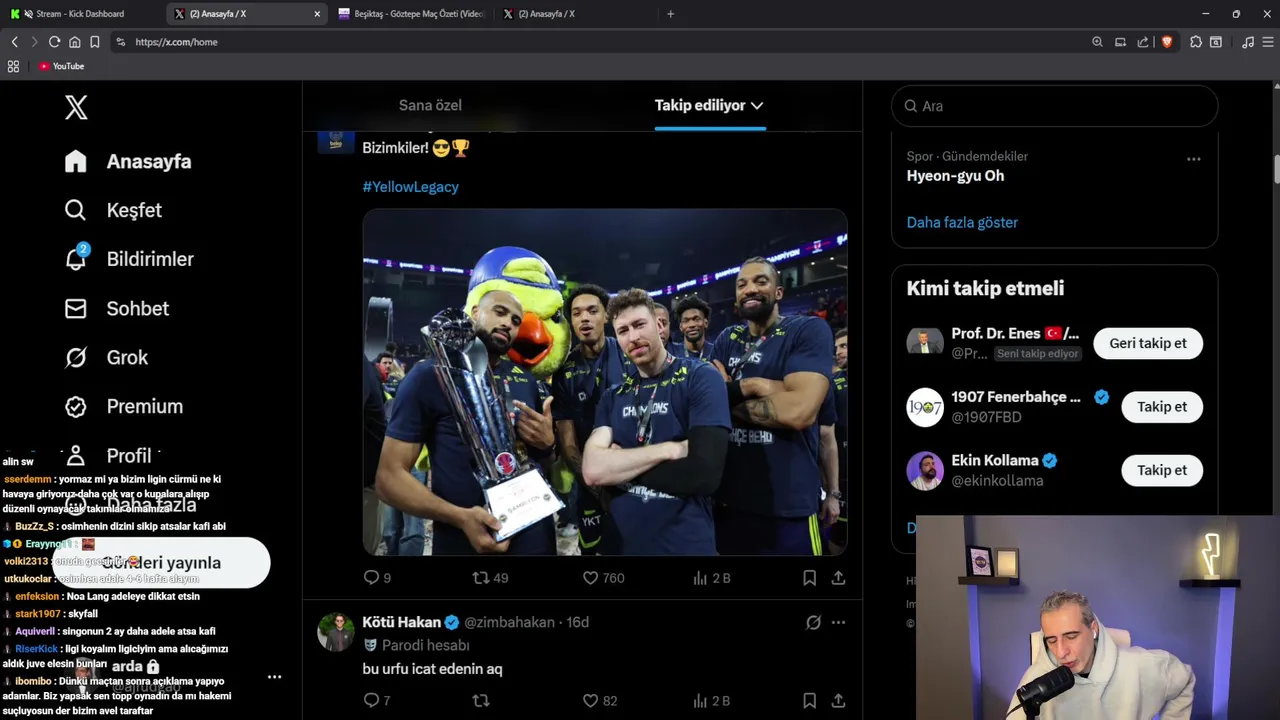Reload the current page
Viewport: 1280px width, 720px height.
click(54, 42)
